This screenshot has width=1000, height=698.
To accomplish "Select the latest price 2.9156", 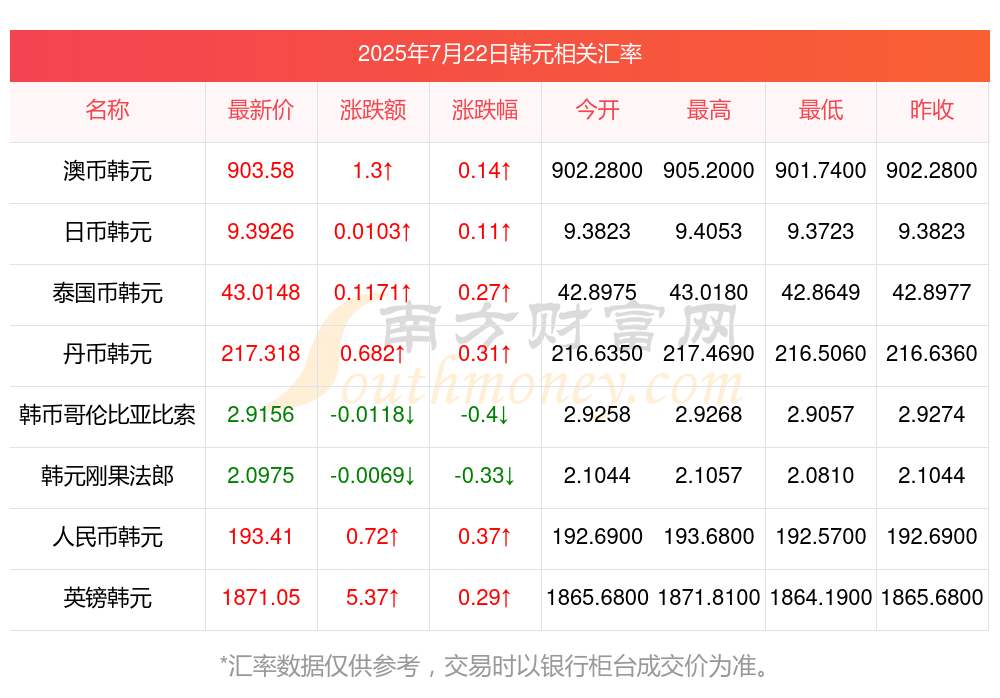I will pyautogui.click(x=261, y=415).
